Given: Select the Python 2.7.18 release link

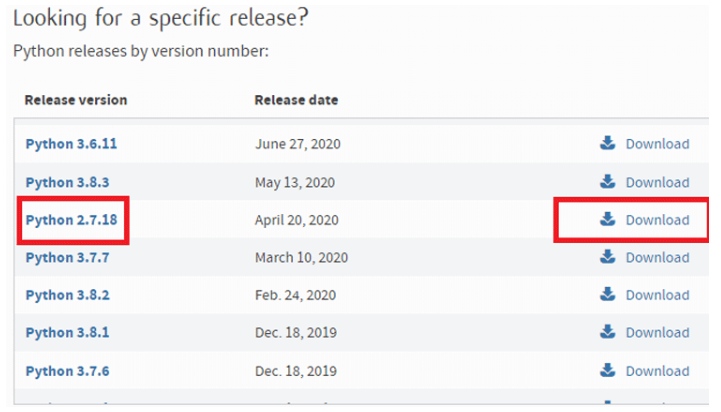Looking at the screenshot, I should 71,220.
